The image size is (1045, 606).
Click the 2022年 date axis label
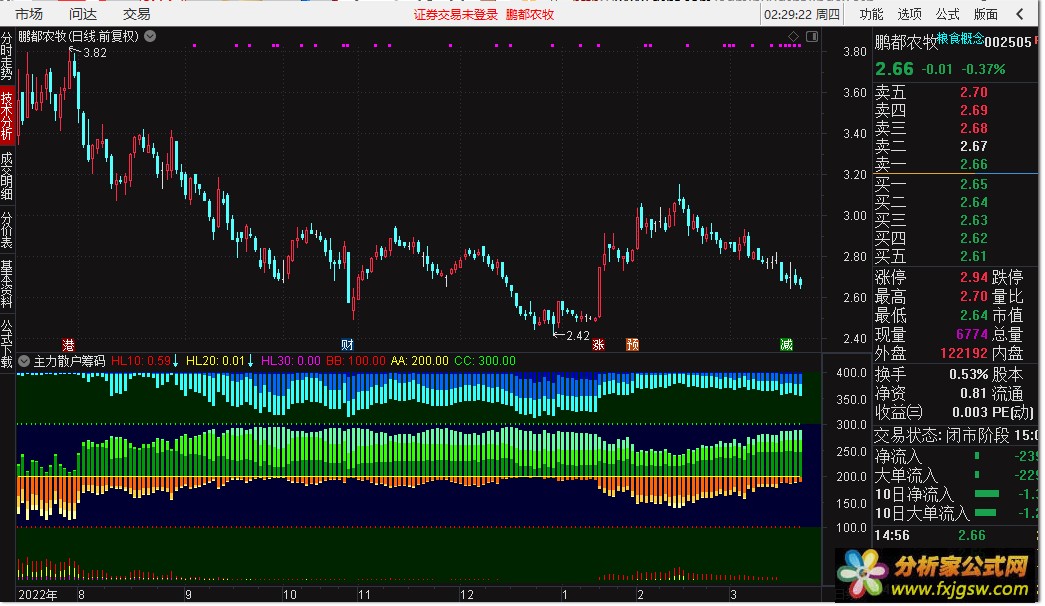[38, 594]
